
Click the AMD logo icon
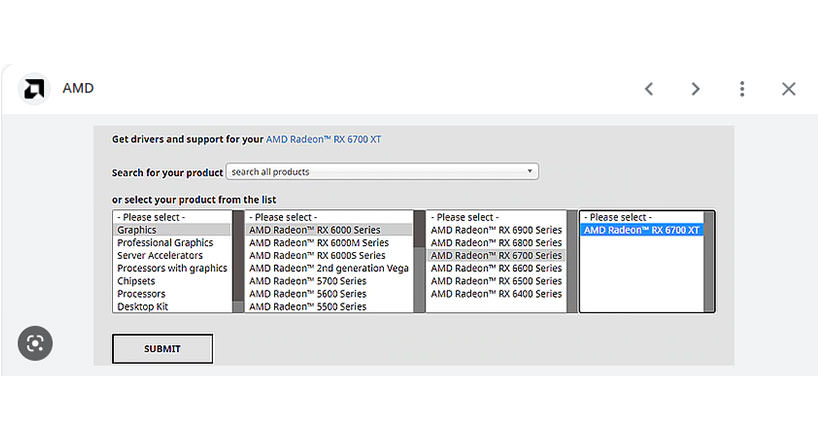pyautogui.click(x=34, y=89)
